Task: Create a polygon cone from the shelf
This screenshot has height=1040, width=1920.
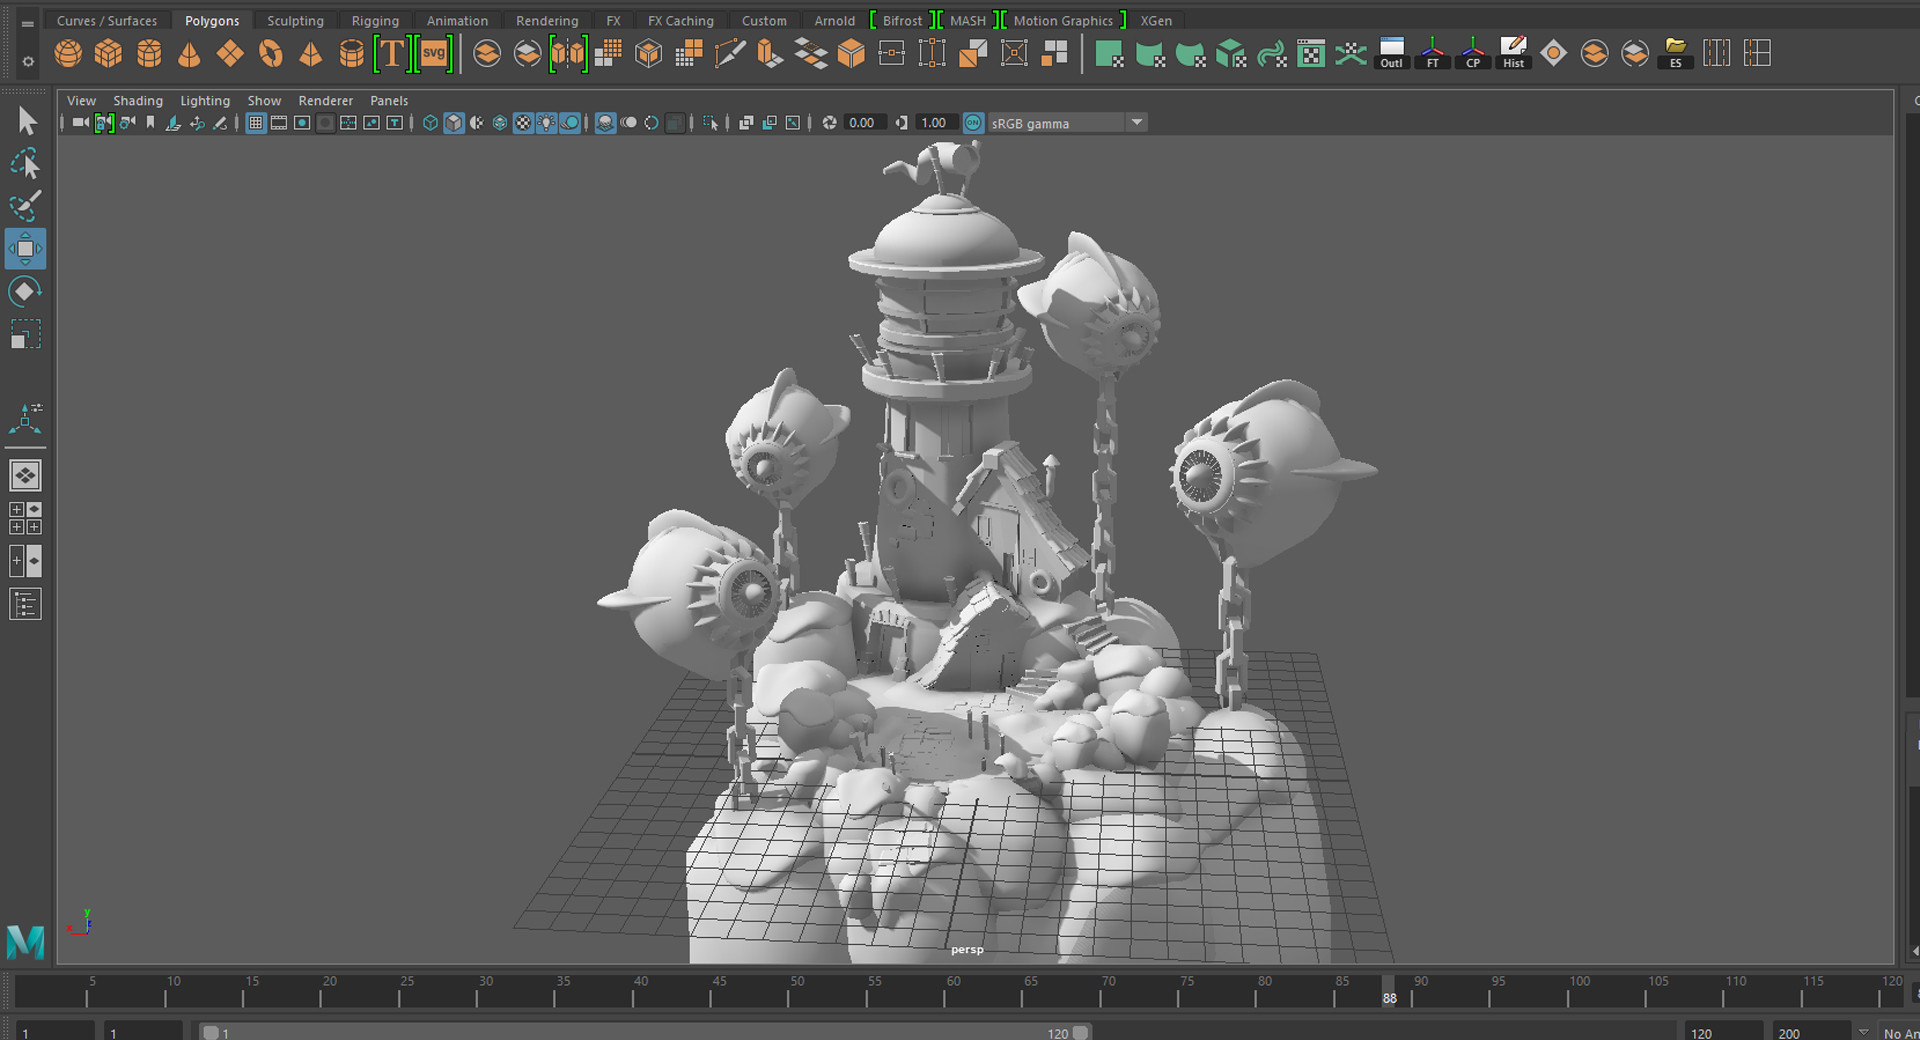Action: (x=189, y=53)
